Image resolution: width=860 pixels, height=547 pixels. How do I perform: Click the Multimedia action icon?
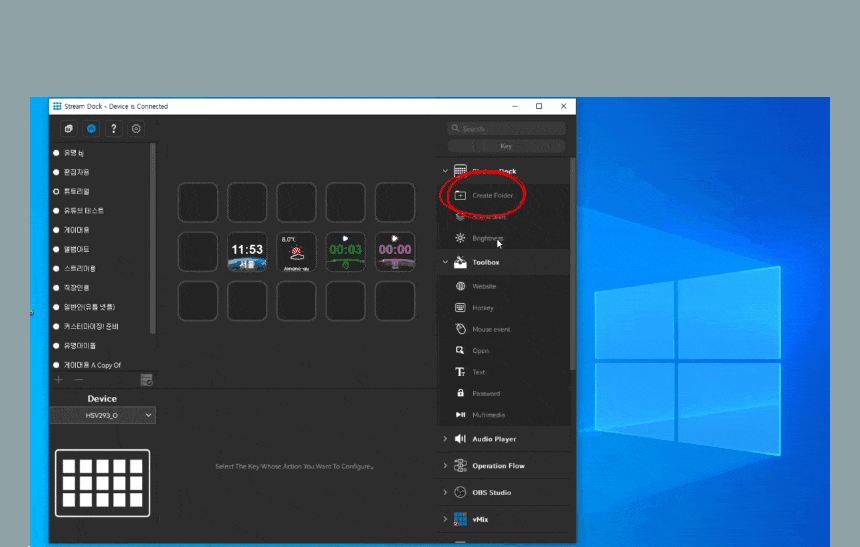[460, 415]
